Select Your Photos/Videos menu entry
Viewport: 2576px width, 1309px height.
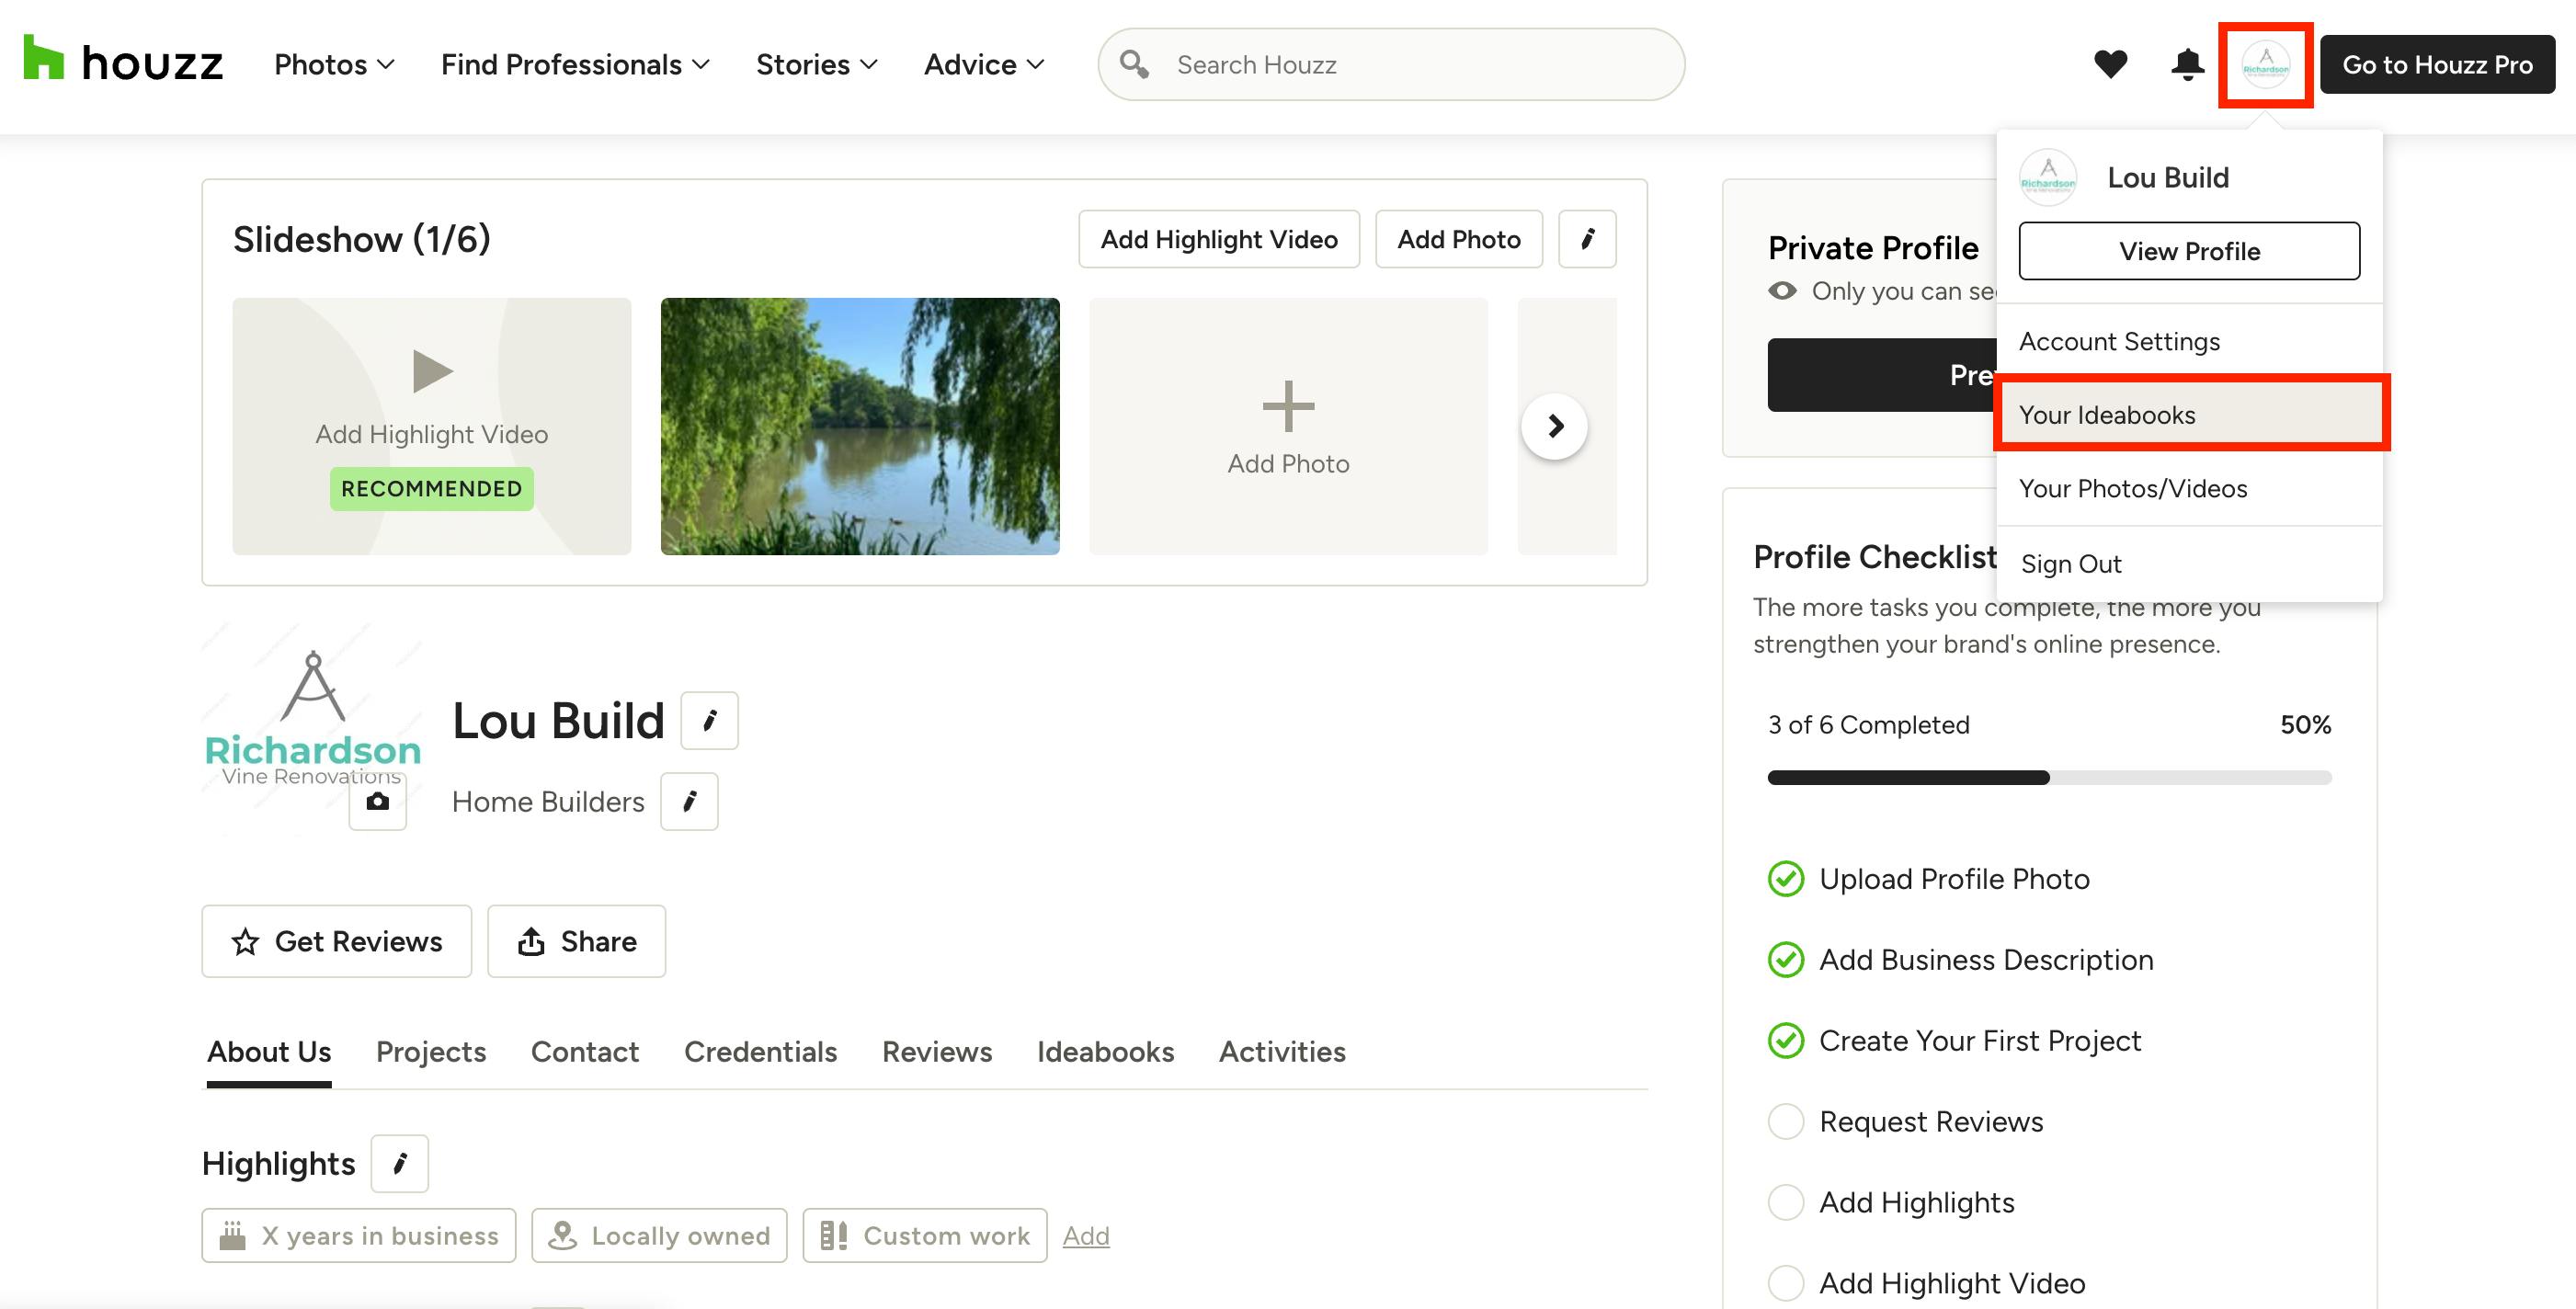[x=2189, y=488]
